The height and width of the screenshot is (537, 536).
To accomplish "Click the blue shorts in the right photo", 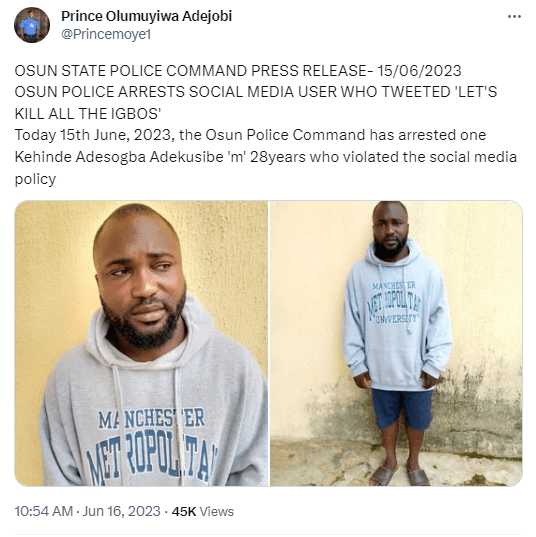I will click(x=402, y=408).
